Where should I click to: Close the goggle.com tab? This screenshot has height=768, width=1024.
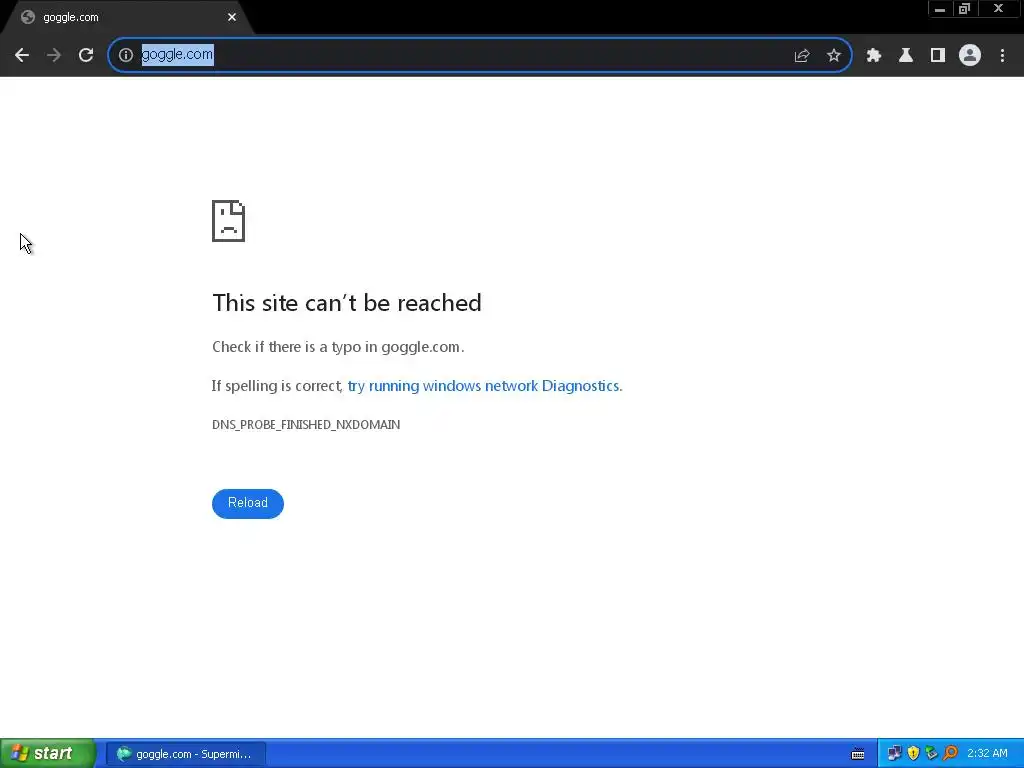[x=232, y=17]
